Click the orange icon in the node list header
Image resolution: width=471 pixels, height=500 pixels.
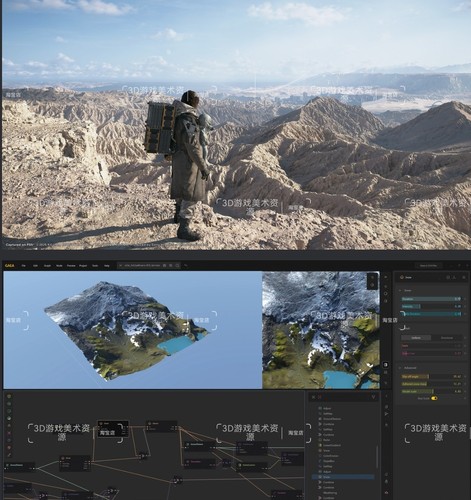(320, 397)
